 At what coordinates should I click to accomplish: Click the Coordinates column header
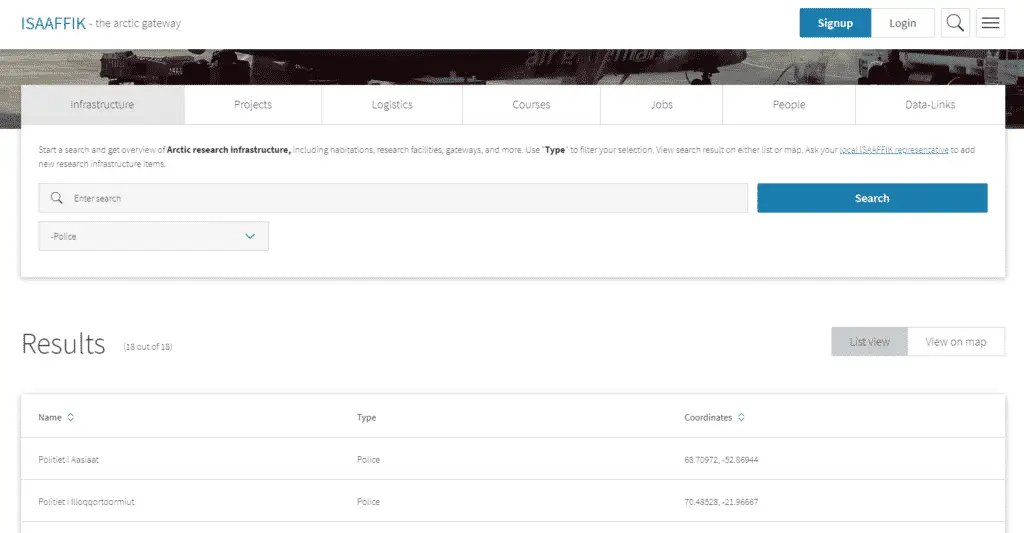click(708, 417)
